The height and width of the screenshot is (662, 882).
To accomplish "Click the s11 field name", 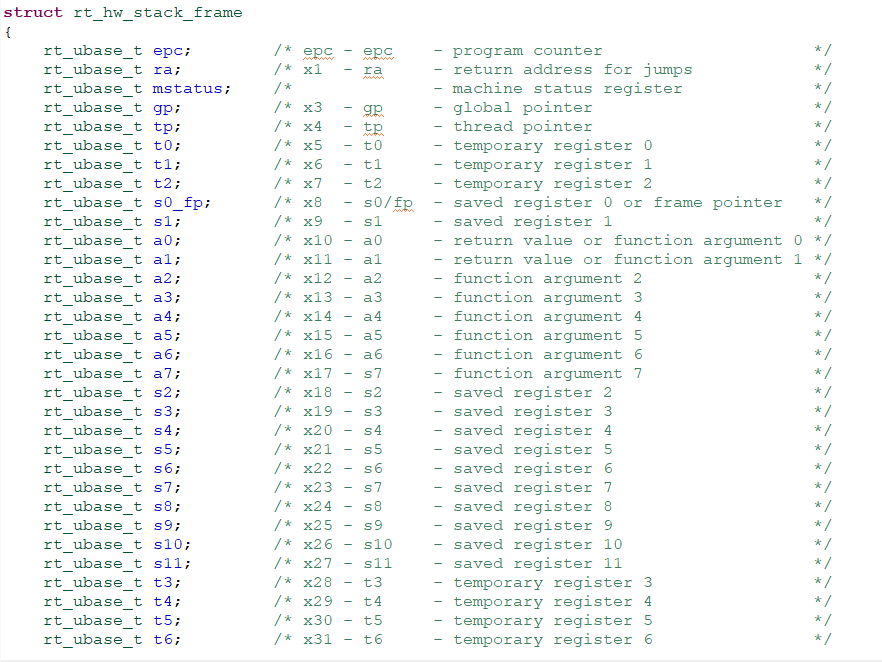I will pyautogui.click(x=168, y=564).
